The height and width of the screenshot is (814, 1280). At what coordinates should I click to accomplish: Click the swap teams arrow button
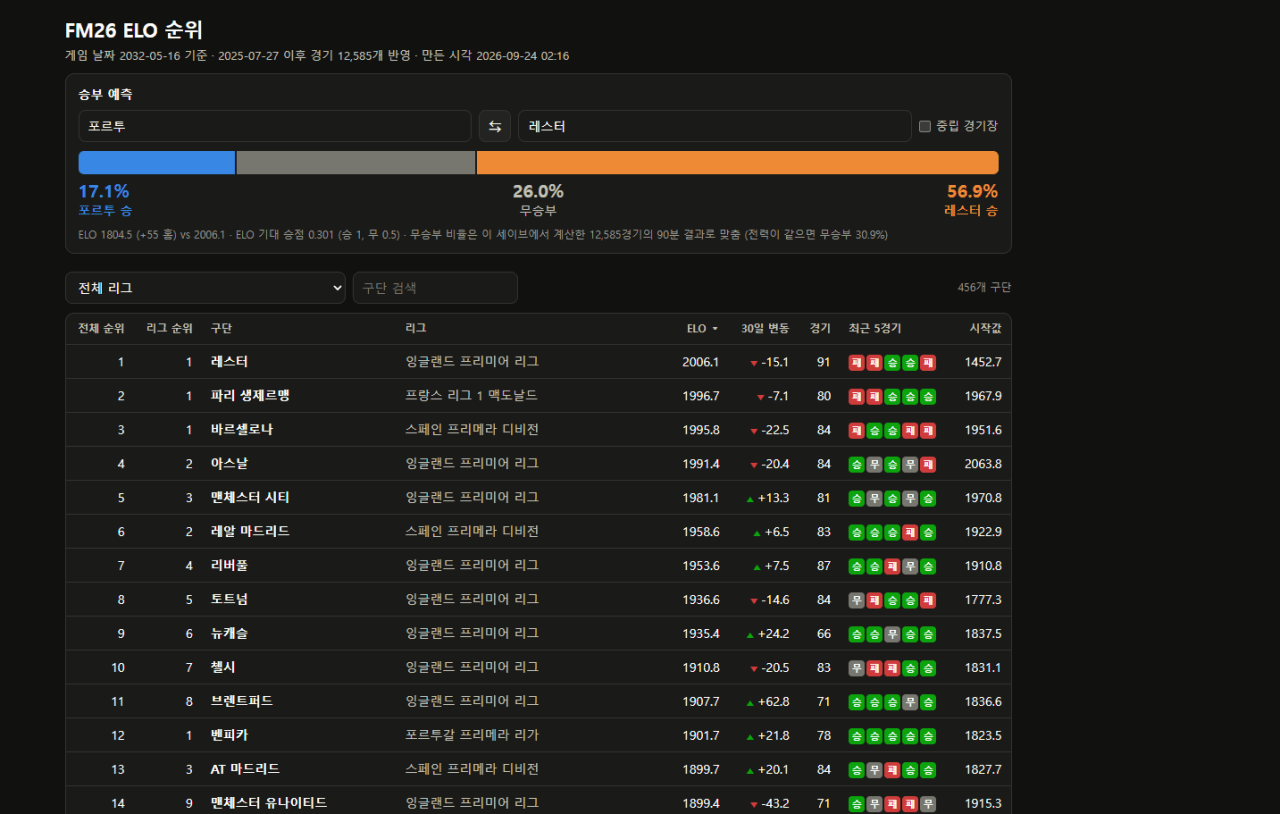[x=494, y=126]
